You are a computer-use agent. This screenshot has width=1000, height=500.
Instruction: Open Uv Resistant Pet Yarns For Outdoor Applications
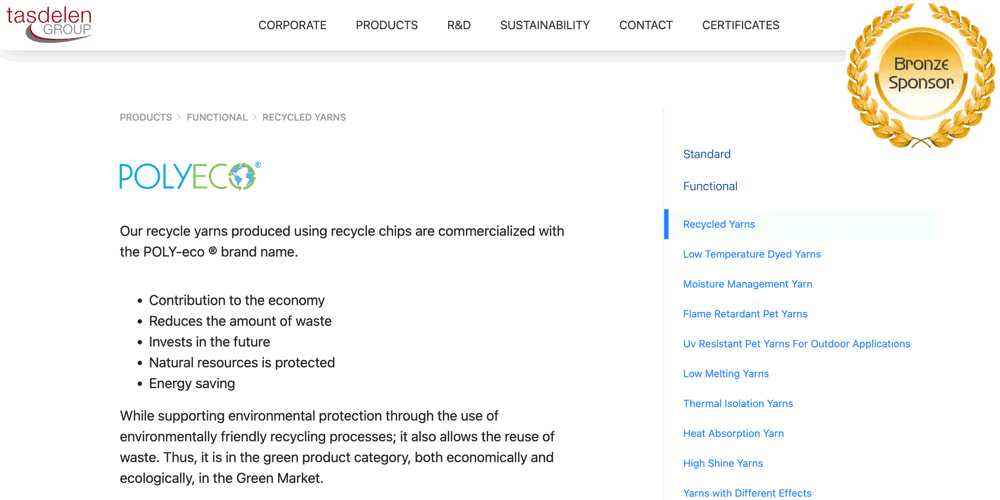pyautogui.click(x=796, y=344)
